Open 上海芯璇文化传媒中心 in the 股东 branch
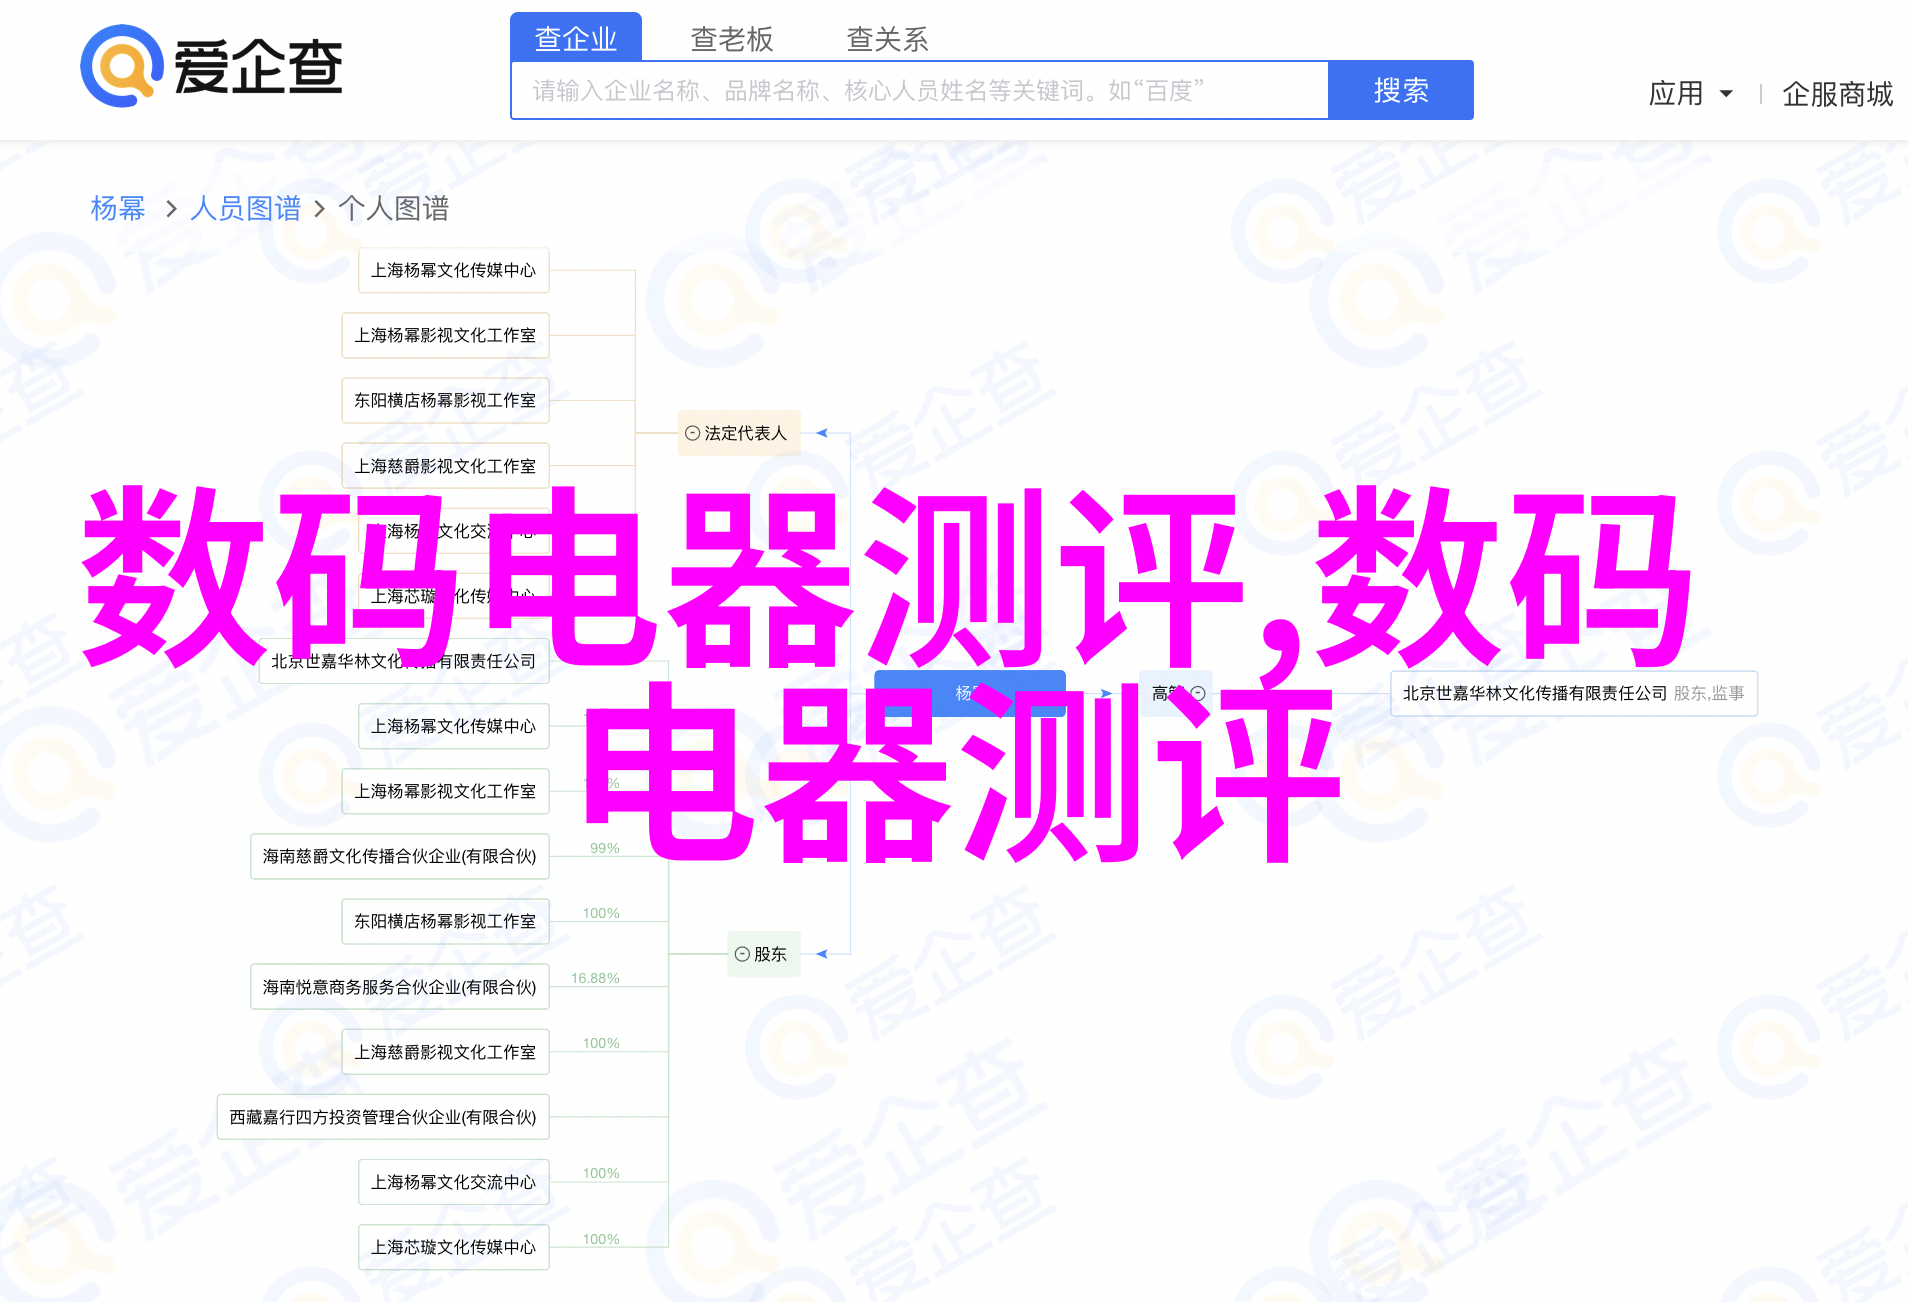Viewport: 1908px width, 1302px height. tap(454, 1247)
